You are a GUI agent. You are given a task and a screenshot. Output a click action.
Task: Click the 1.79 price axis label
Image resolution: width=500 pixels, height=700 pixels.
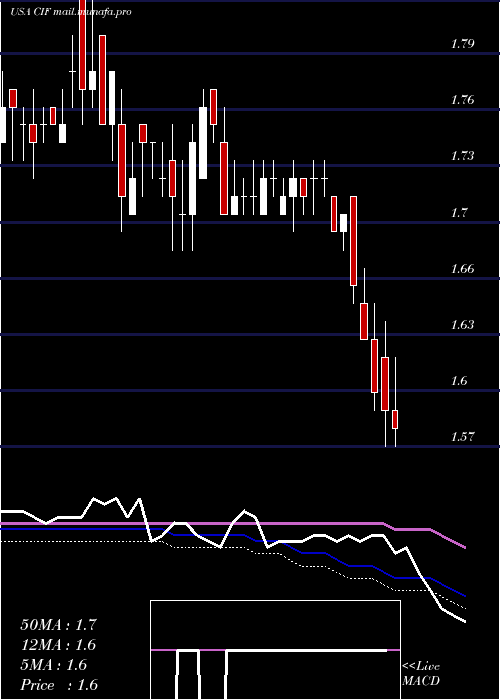[x=462, y=44]
